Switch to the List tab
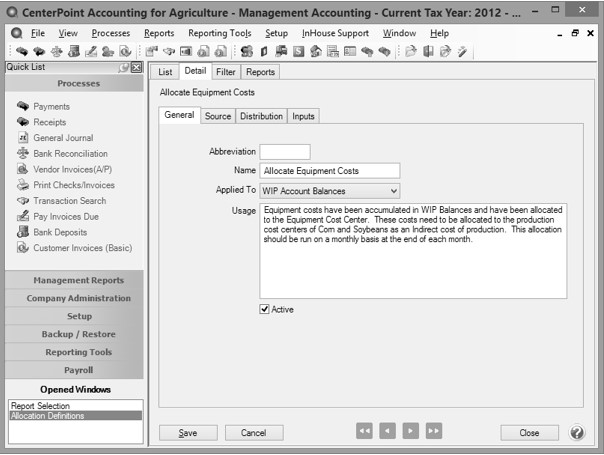Image resolution: width=604 pixels, height=455 pixels. (x=165, y=72)
